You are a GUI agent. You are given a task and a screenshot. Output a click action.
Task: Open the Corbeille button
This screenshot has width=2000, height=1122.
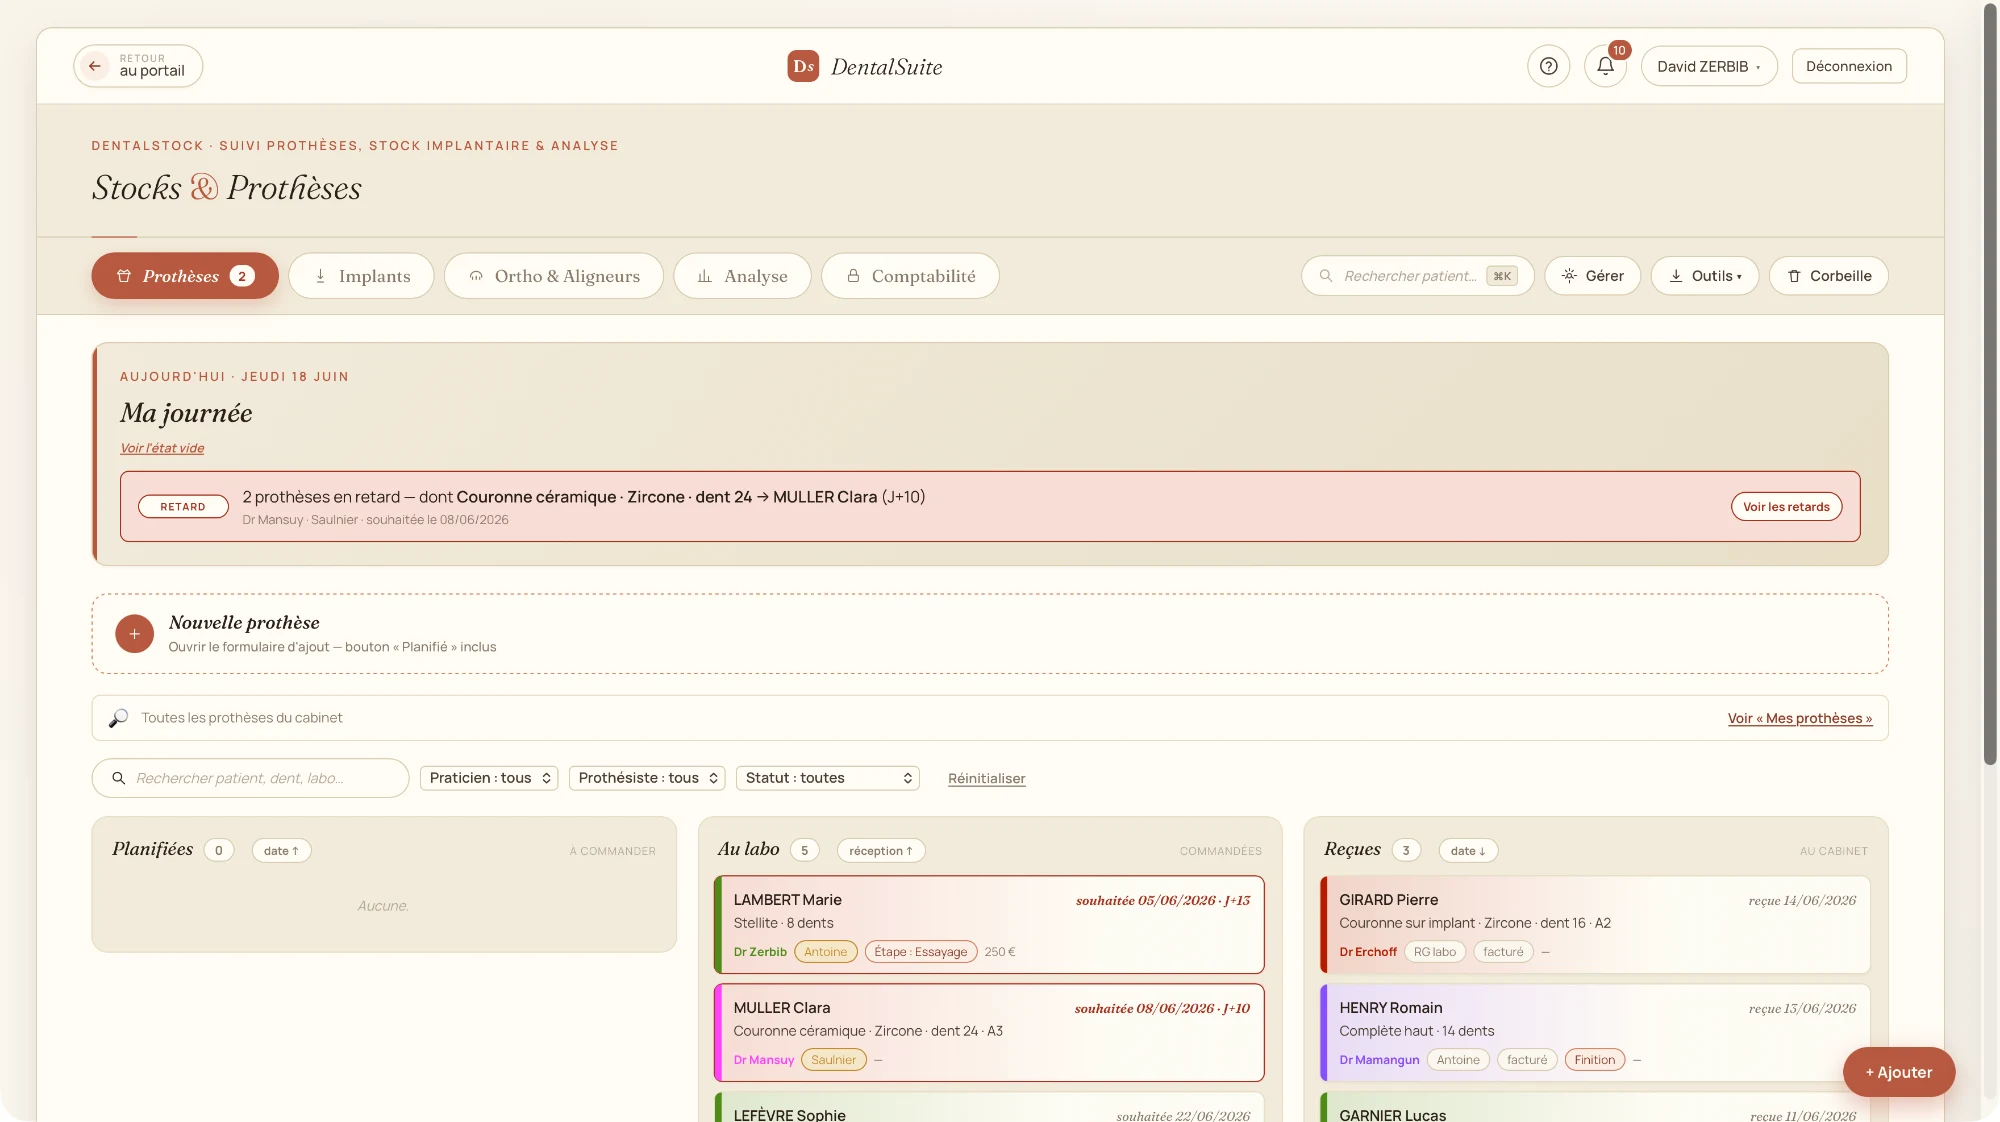(1828, 276)
